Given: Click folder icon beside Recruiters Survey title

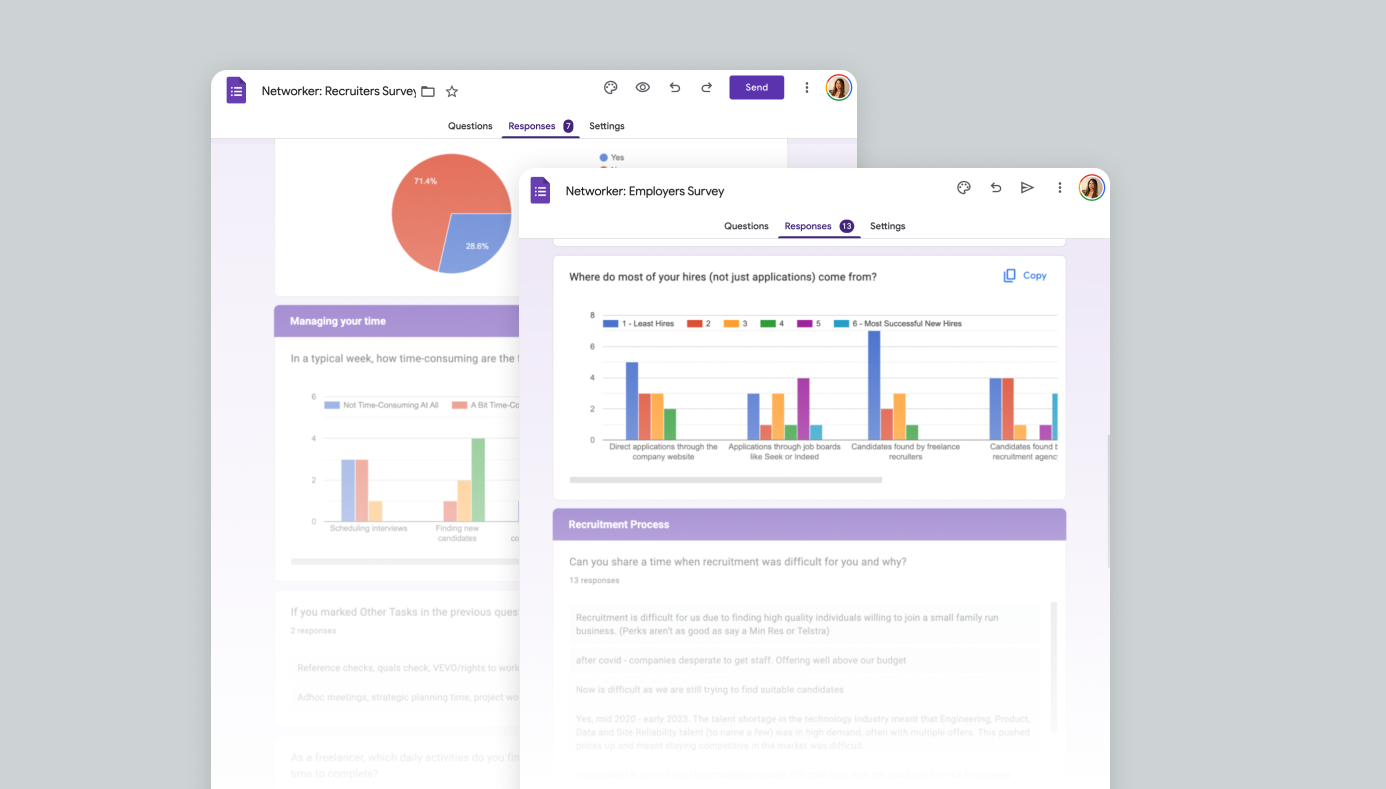Looking at the screenshot, I should click(428, 91).
